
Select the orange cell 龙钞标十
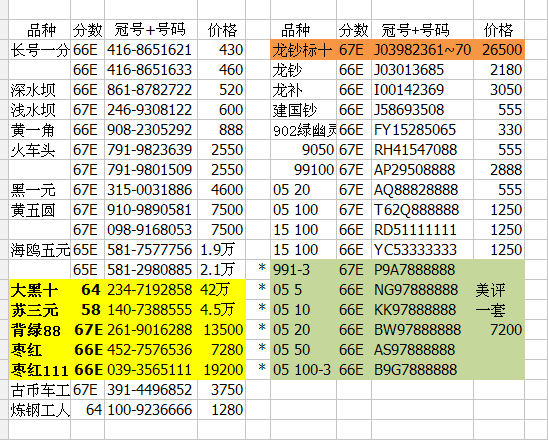tap(303, 50)
